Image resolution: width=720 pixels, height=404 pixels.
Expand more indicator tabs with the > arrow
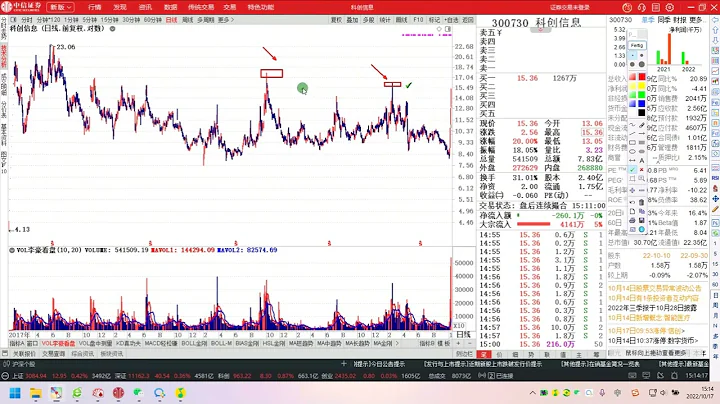click(397, 343)
